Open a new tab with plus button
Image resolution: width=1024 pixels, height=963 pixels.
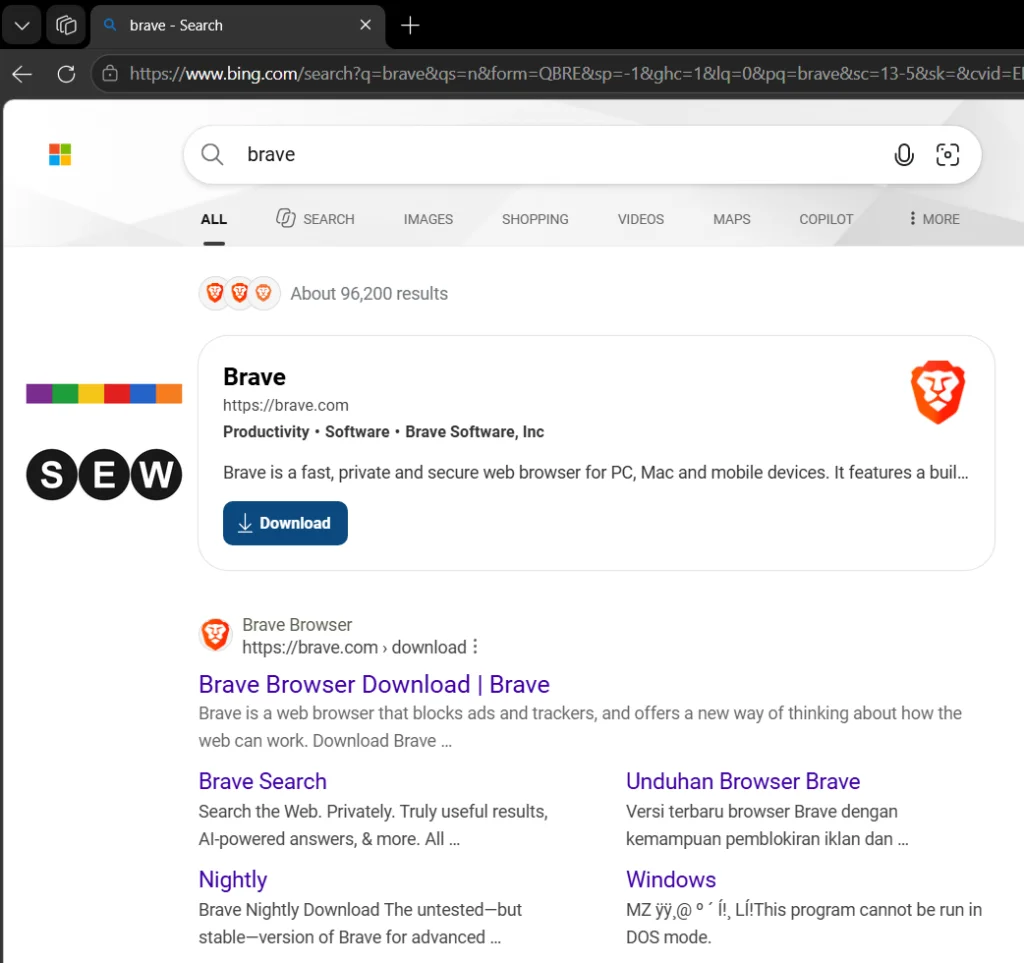pyautogui.click(x=410, y=25)
